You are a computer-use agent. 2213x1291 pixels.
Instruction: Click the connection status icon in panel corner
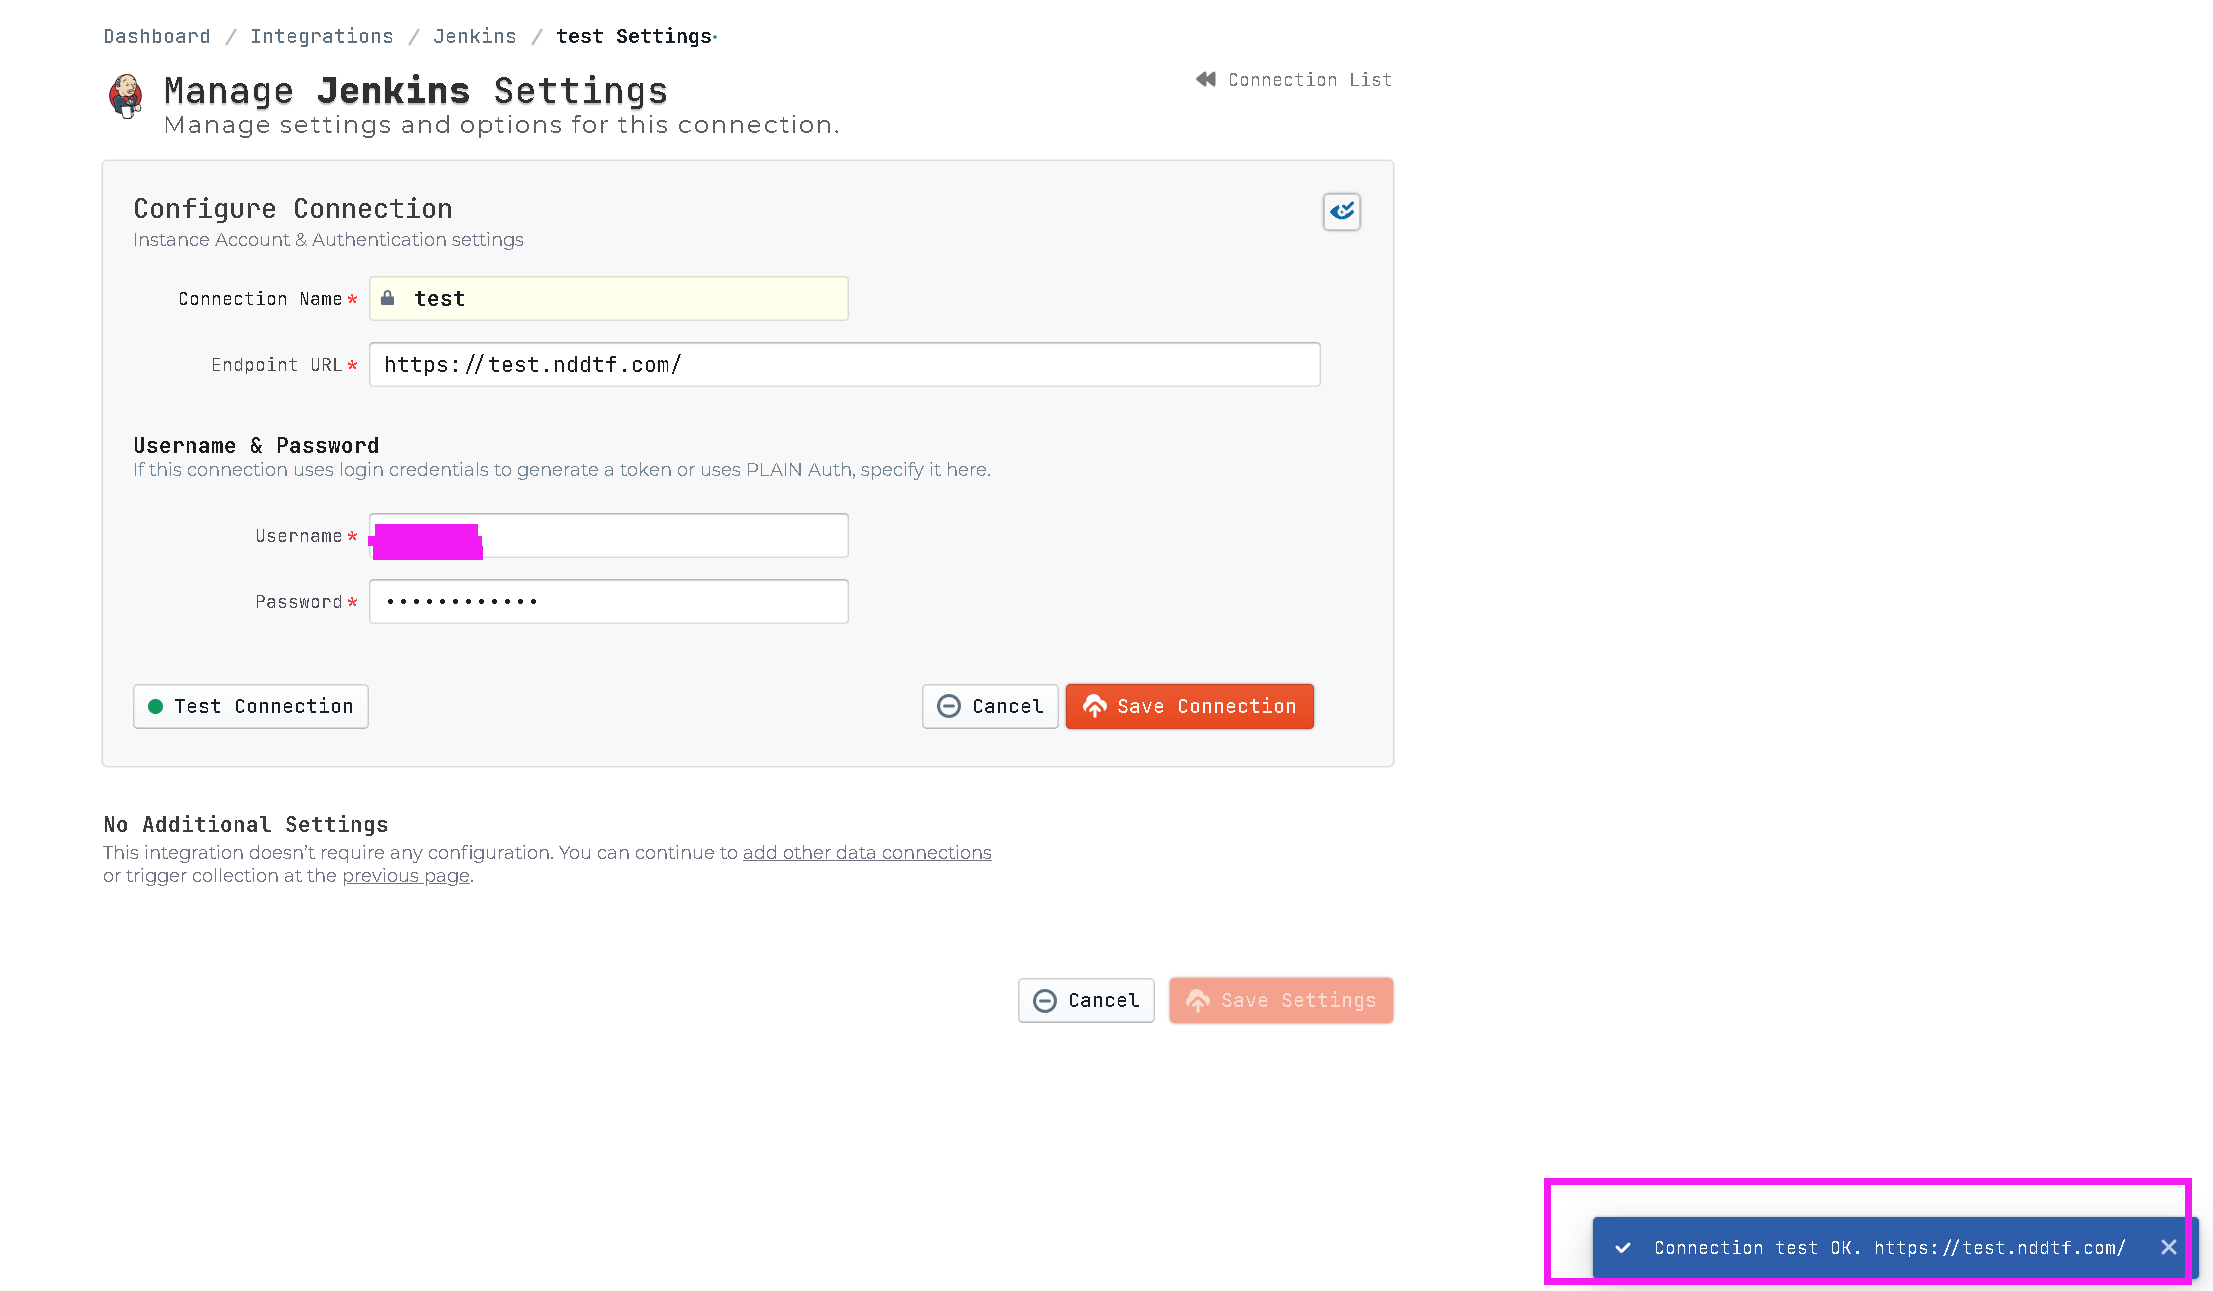pyautogui.click(x=1341, y=211)
